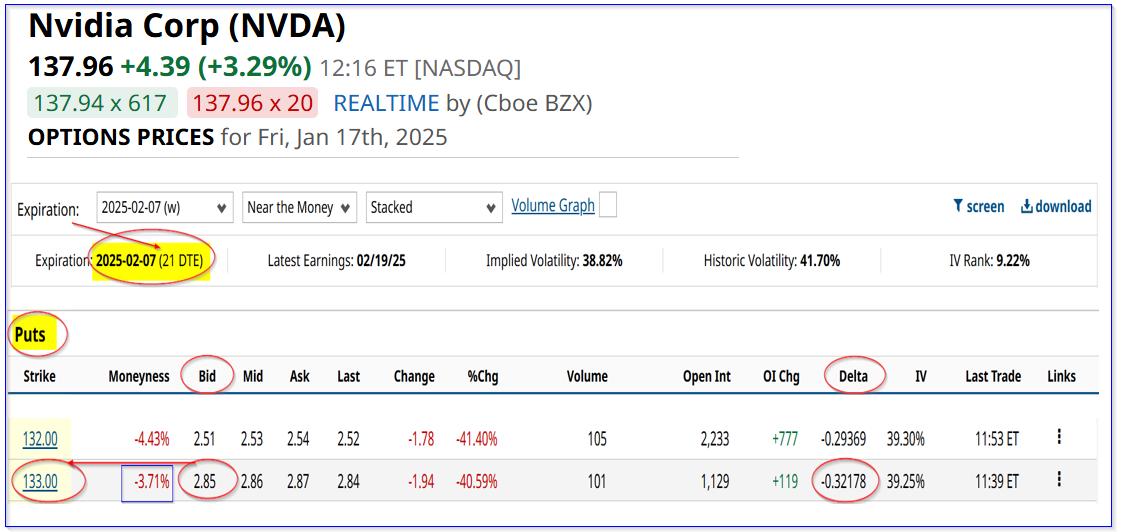The image size is (1123, 532).
Task: Sort by the Last Trade column header
Action: point(993,376)
